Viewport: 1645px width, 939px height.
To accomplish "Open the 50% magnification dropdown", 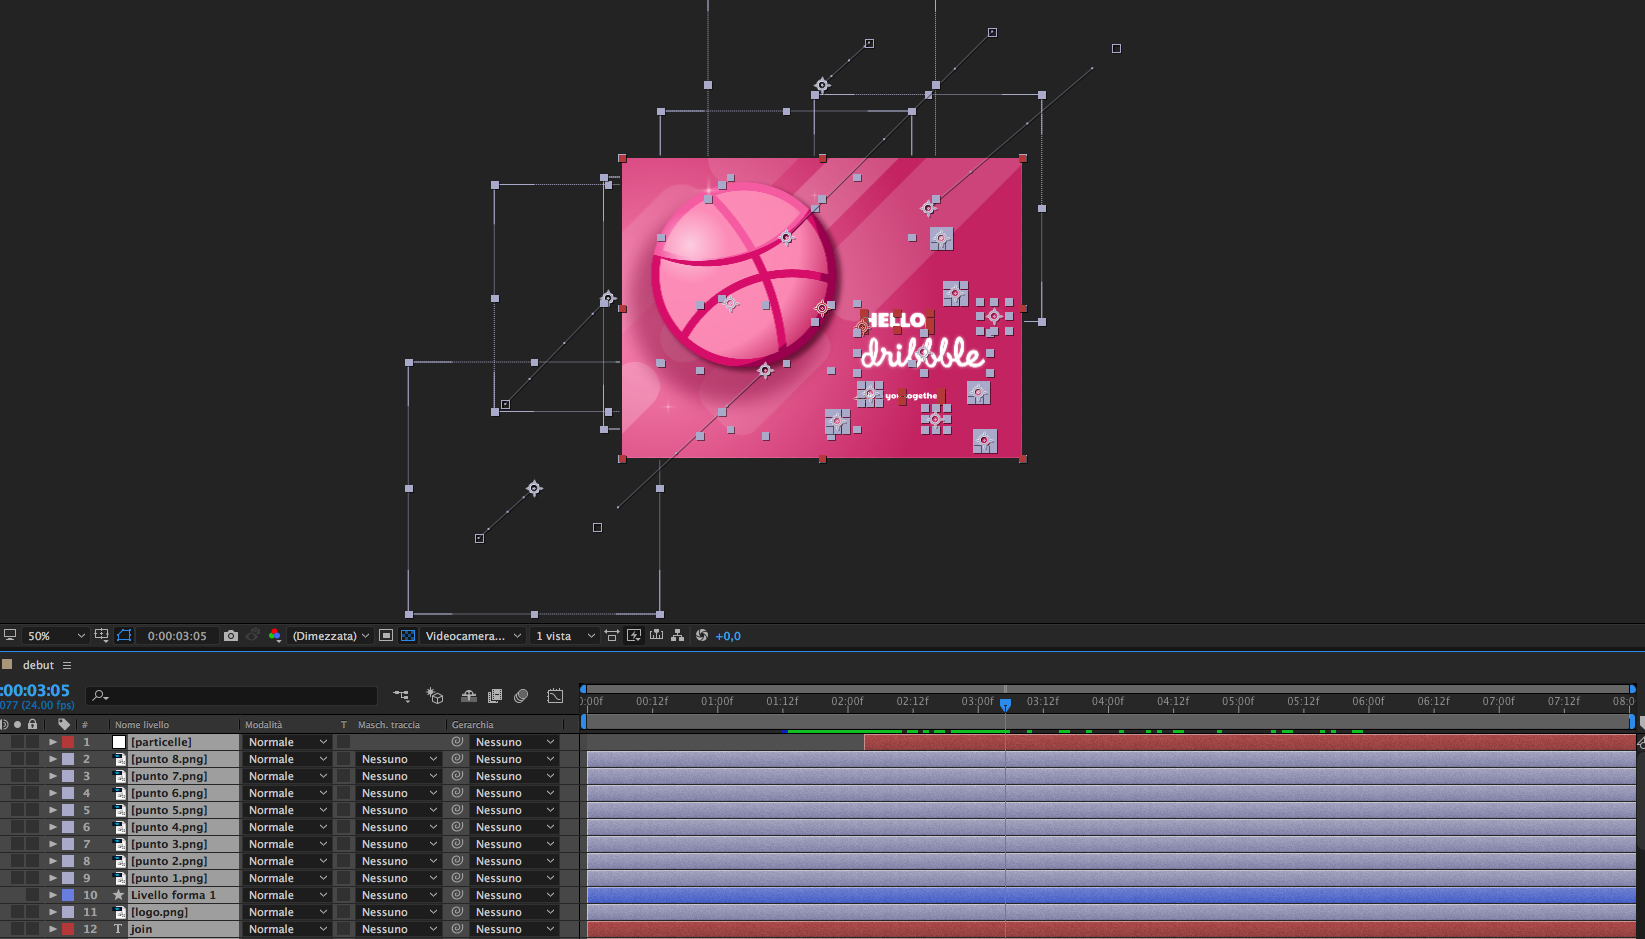I will point(56,636).
